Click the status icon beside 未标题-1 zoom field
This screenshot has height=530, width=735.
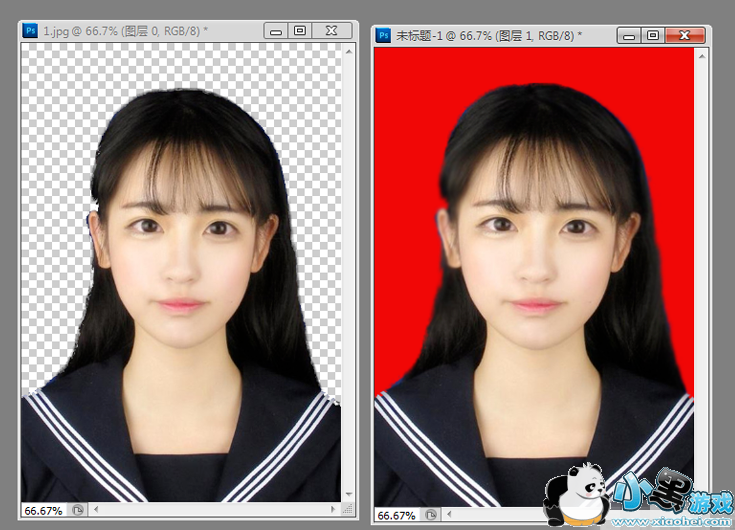tap(431, 516)
